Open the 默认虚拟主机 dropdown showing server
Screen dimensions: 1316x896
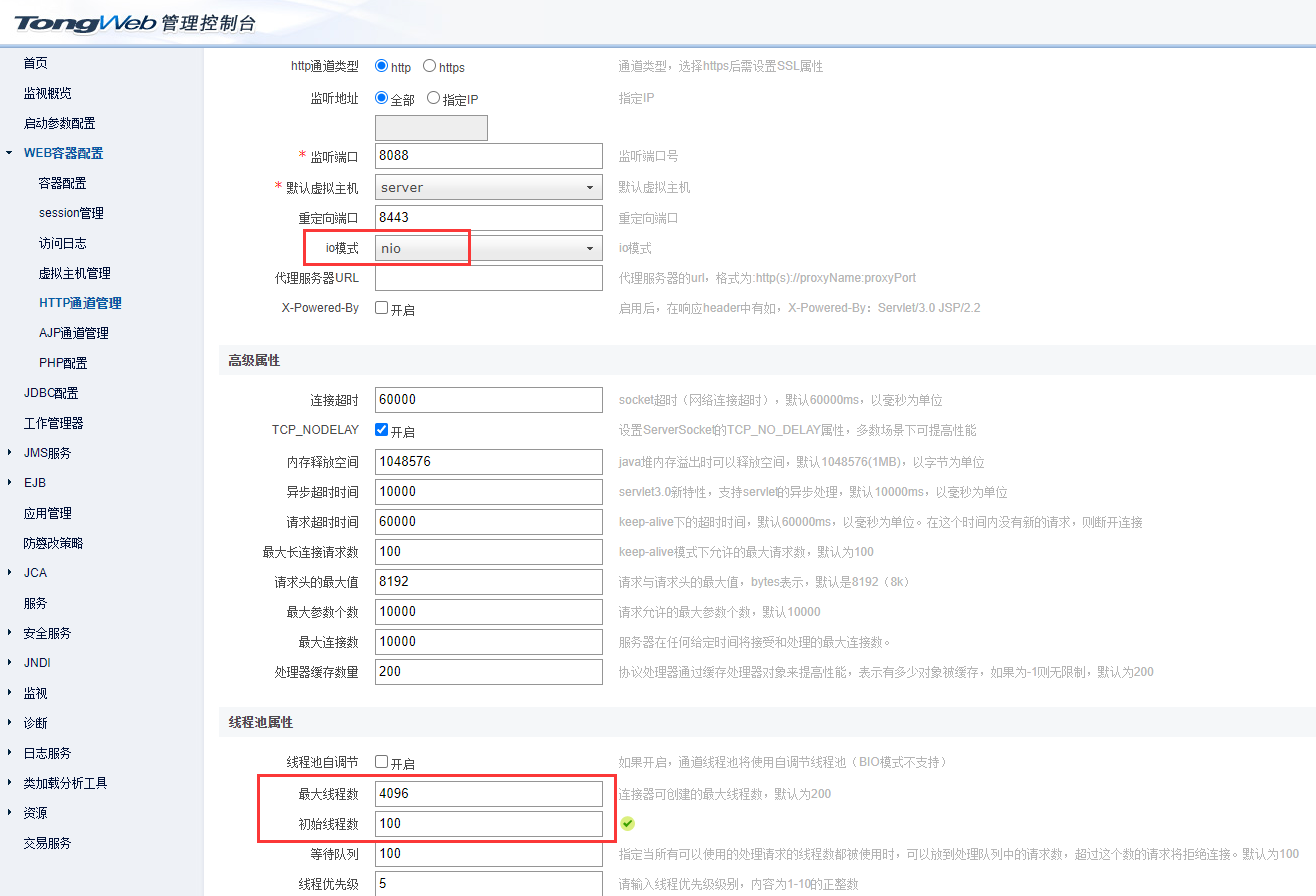(x=489, y=187)
